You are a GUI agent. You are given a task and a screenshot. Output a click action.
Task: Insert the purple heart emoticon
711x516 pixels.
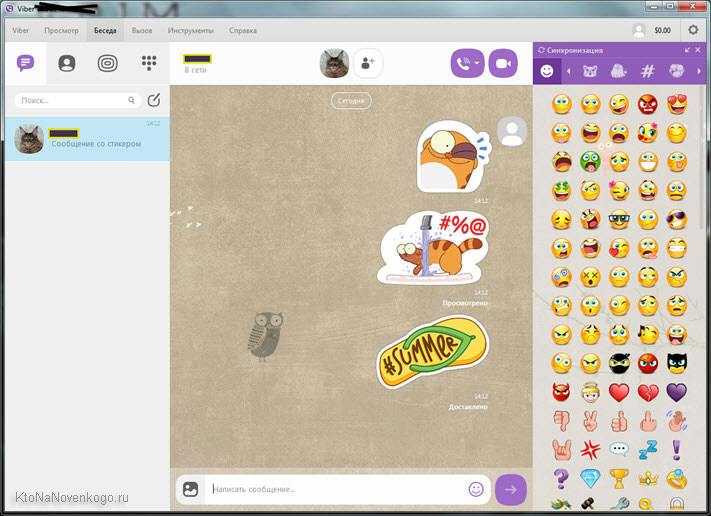677,392
